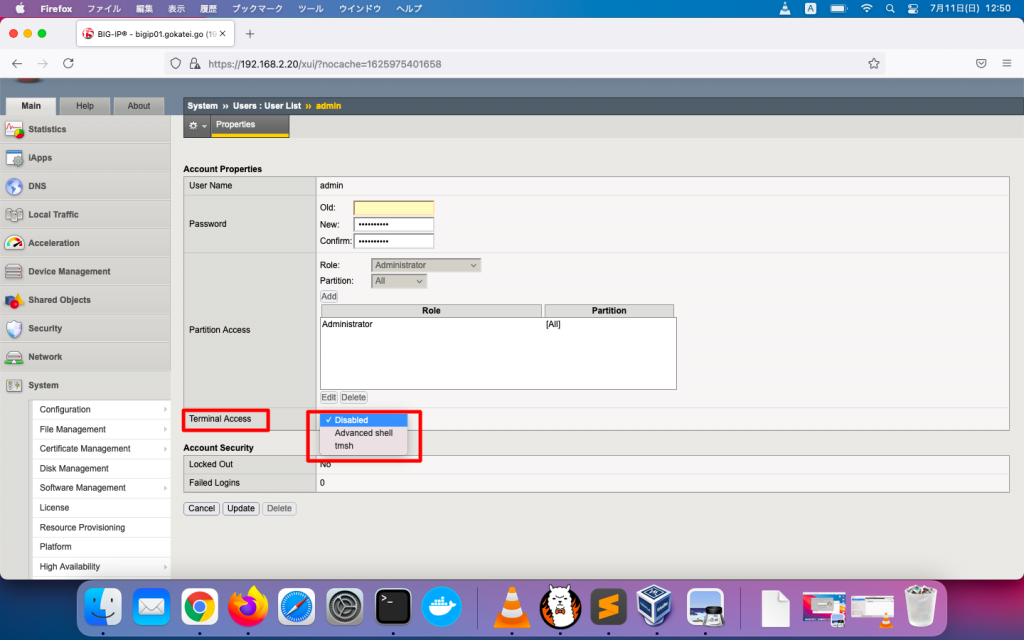Click the Add button under Partition

coord(329,296)
